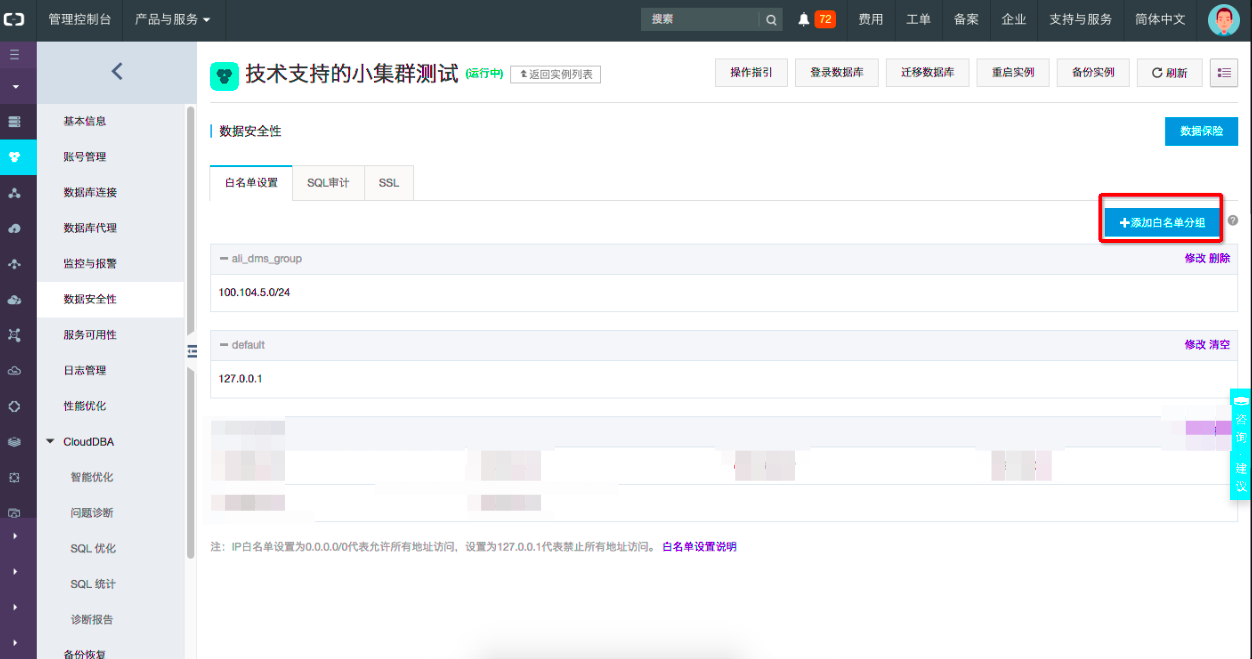Collapse the default whitelist group
This screenshot has width=1252, height=659.
[224, 345]
